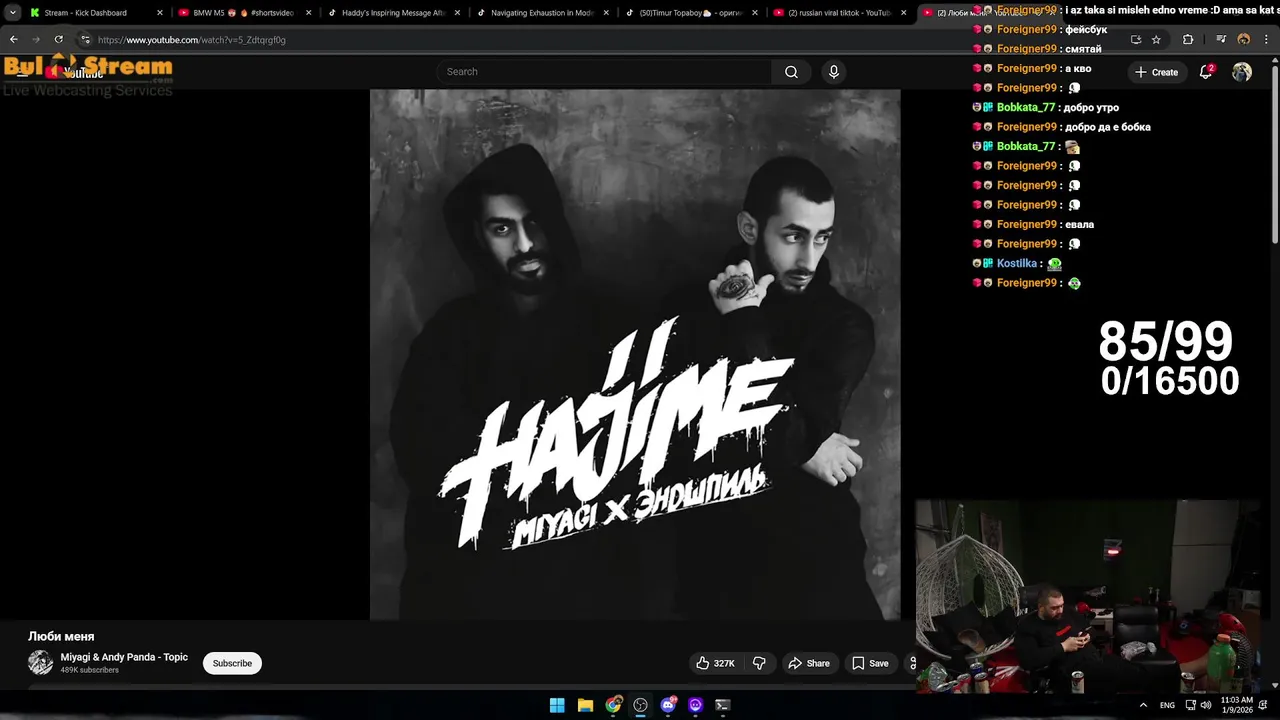Click Bobkata_77 message добро утро
Viewport: 1280px width, 720px height.
[1092, 107]
